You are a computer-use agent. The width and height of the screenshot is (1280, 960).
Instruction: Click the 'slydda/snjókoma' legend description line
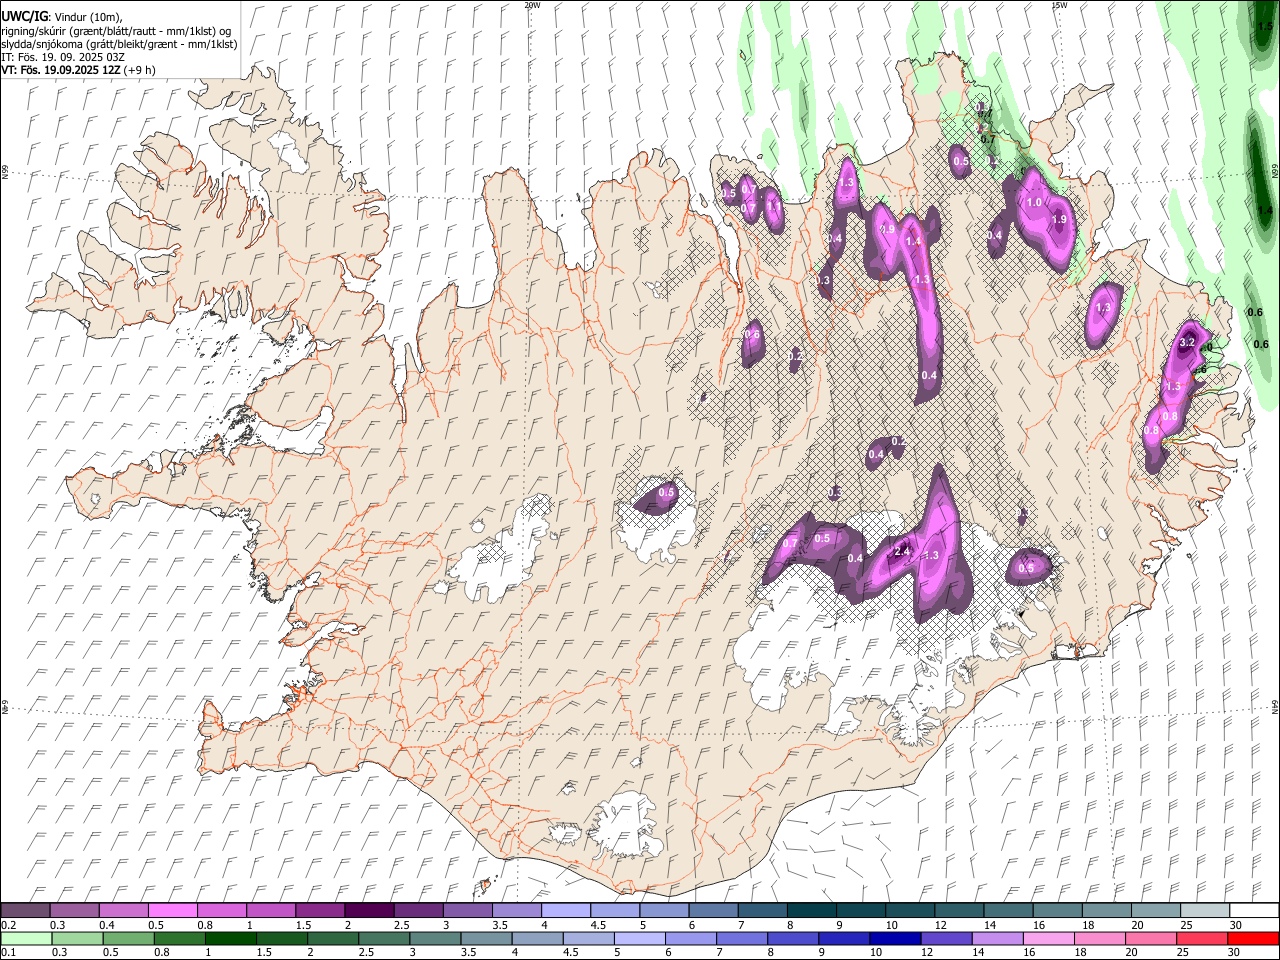pos(119,44)
